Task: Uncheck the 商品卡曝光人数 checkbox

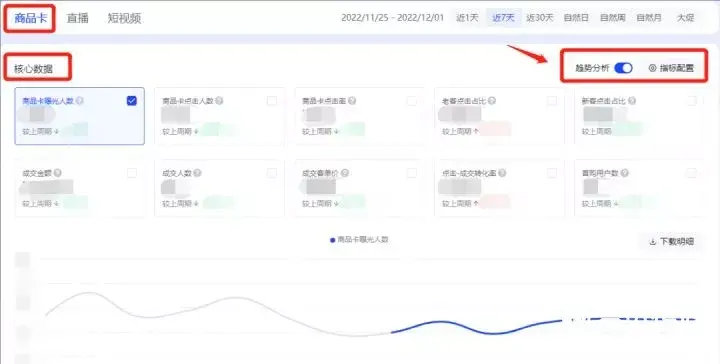Action: (x=132, y=101)
